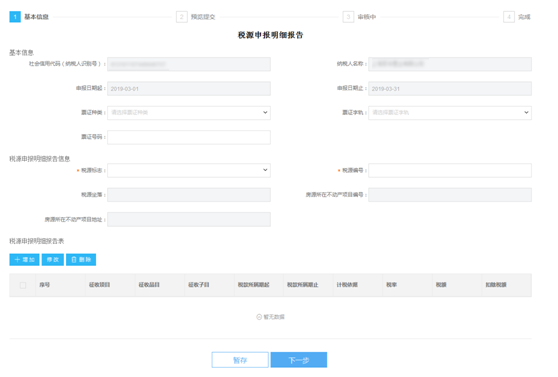Select step 3 审核中 in progress bar
558x377 pixels.
point(359,17)
